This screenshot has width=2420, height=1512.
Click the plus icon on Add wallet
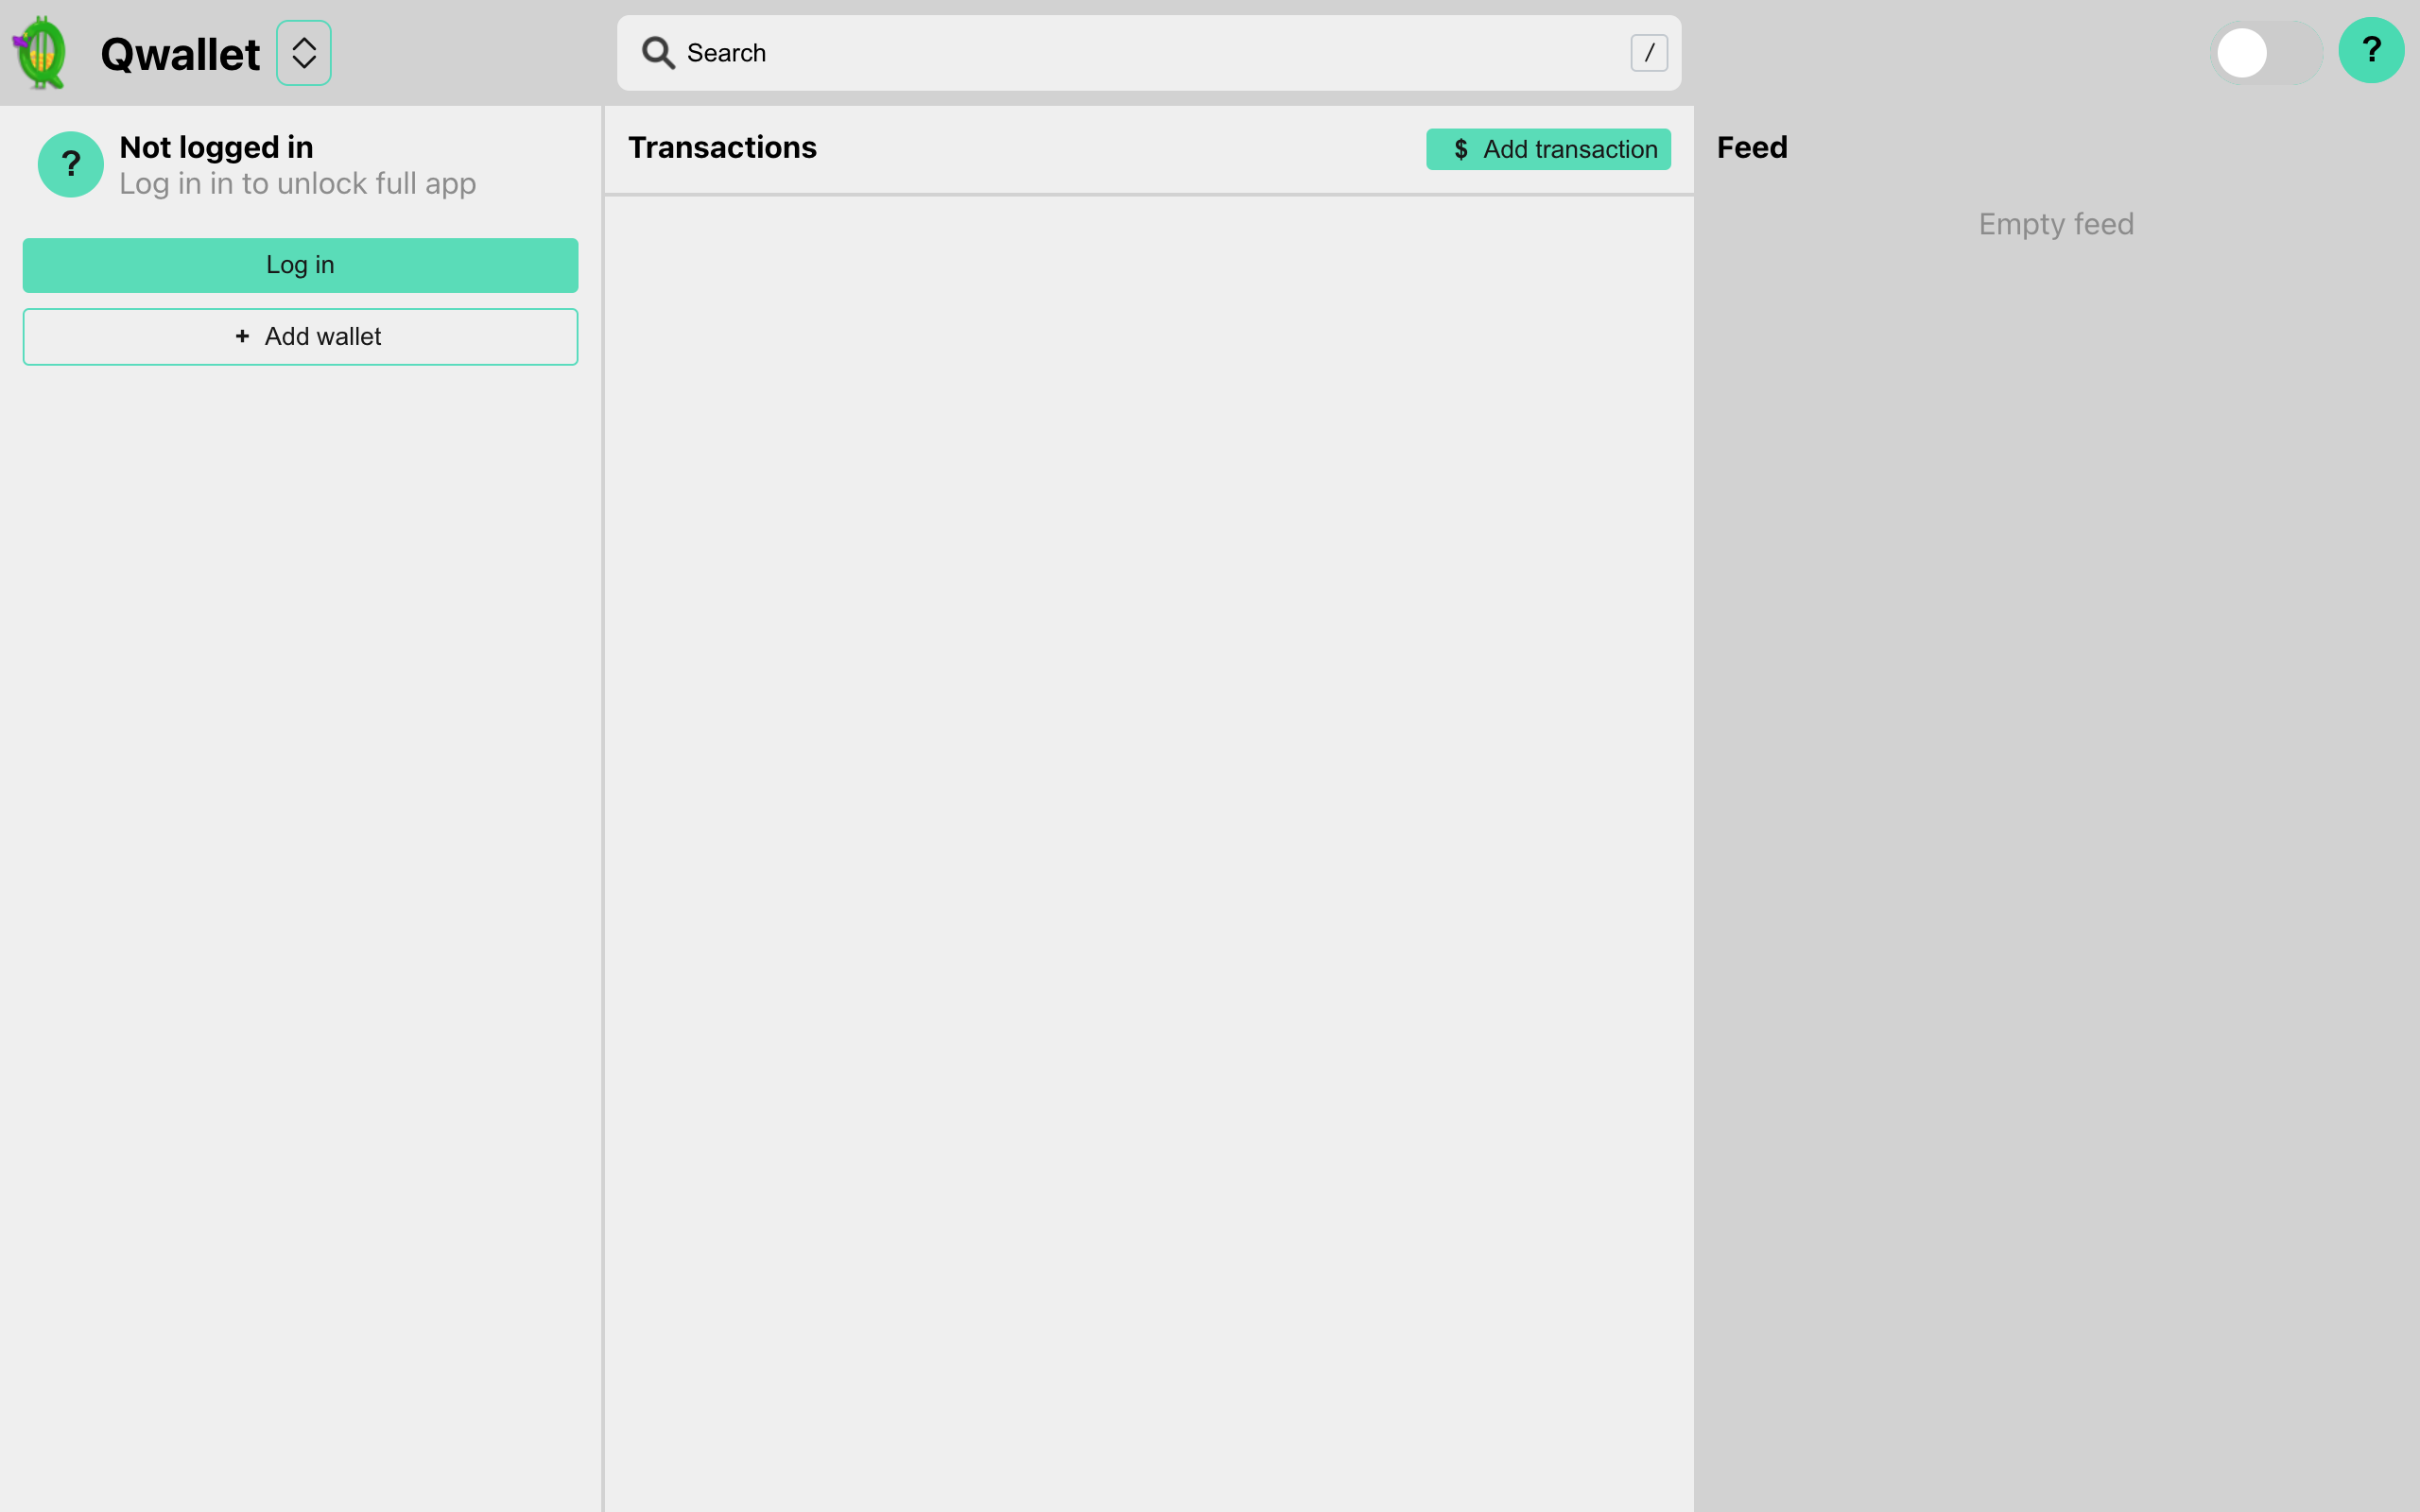click(x=242, y=337)
